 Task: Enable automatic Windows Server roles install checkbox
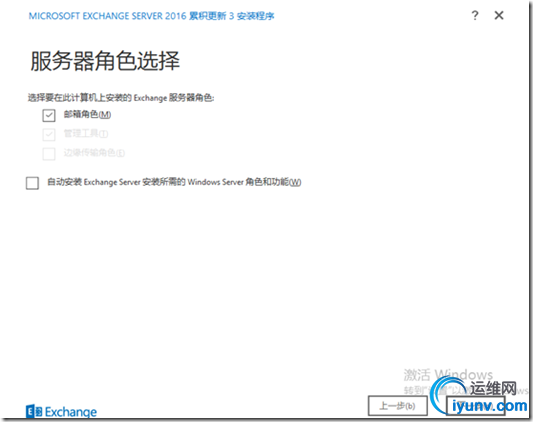point(32,183)
